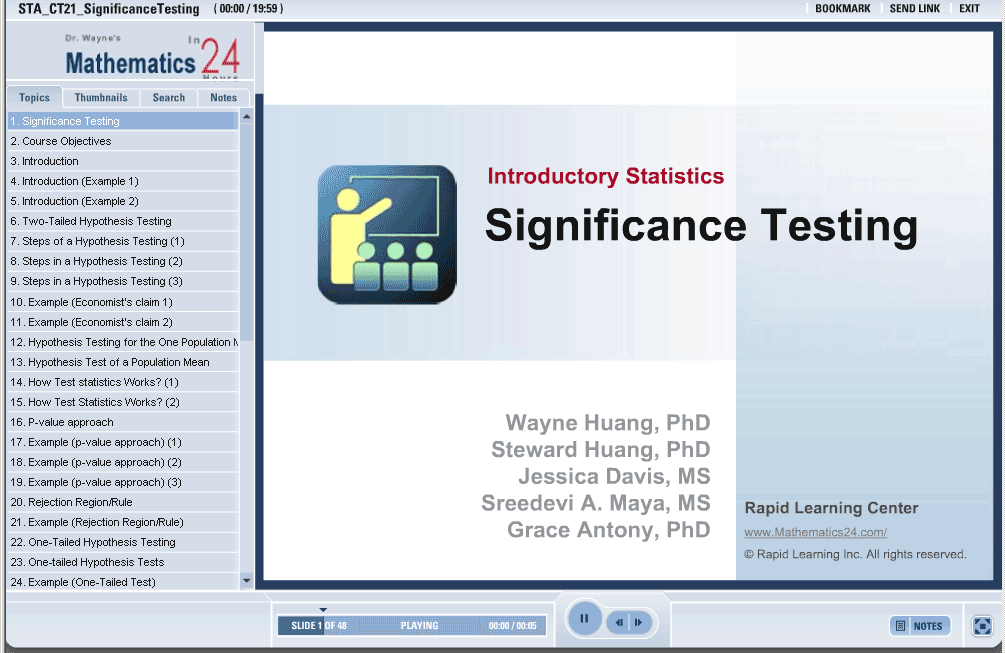Go to the previous slide
This screenshot has height=653, width=1005.
point(620,623)
